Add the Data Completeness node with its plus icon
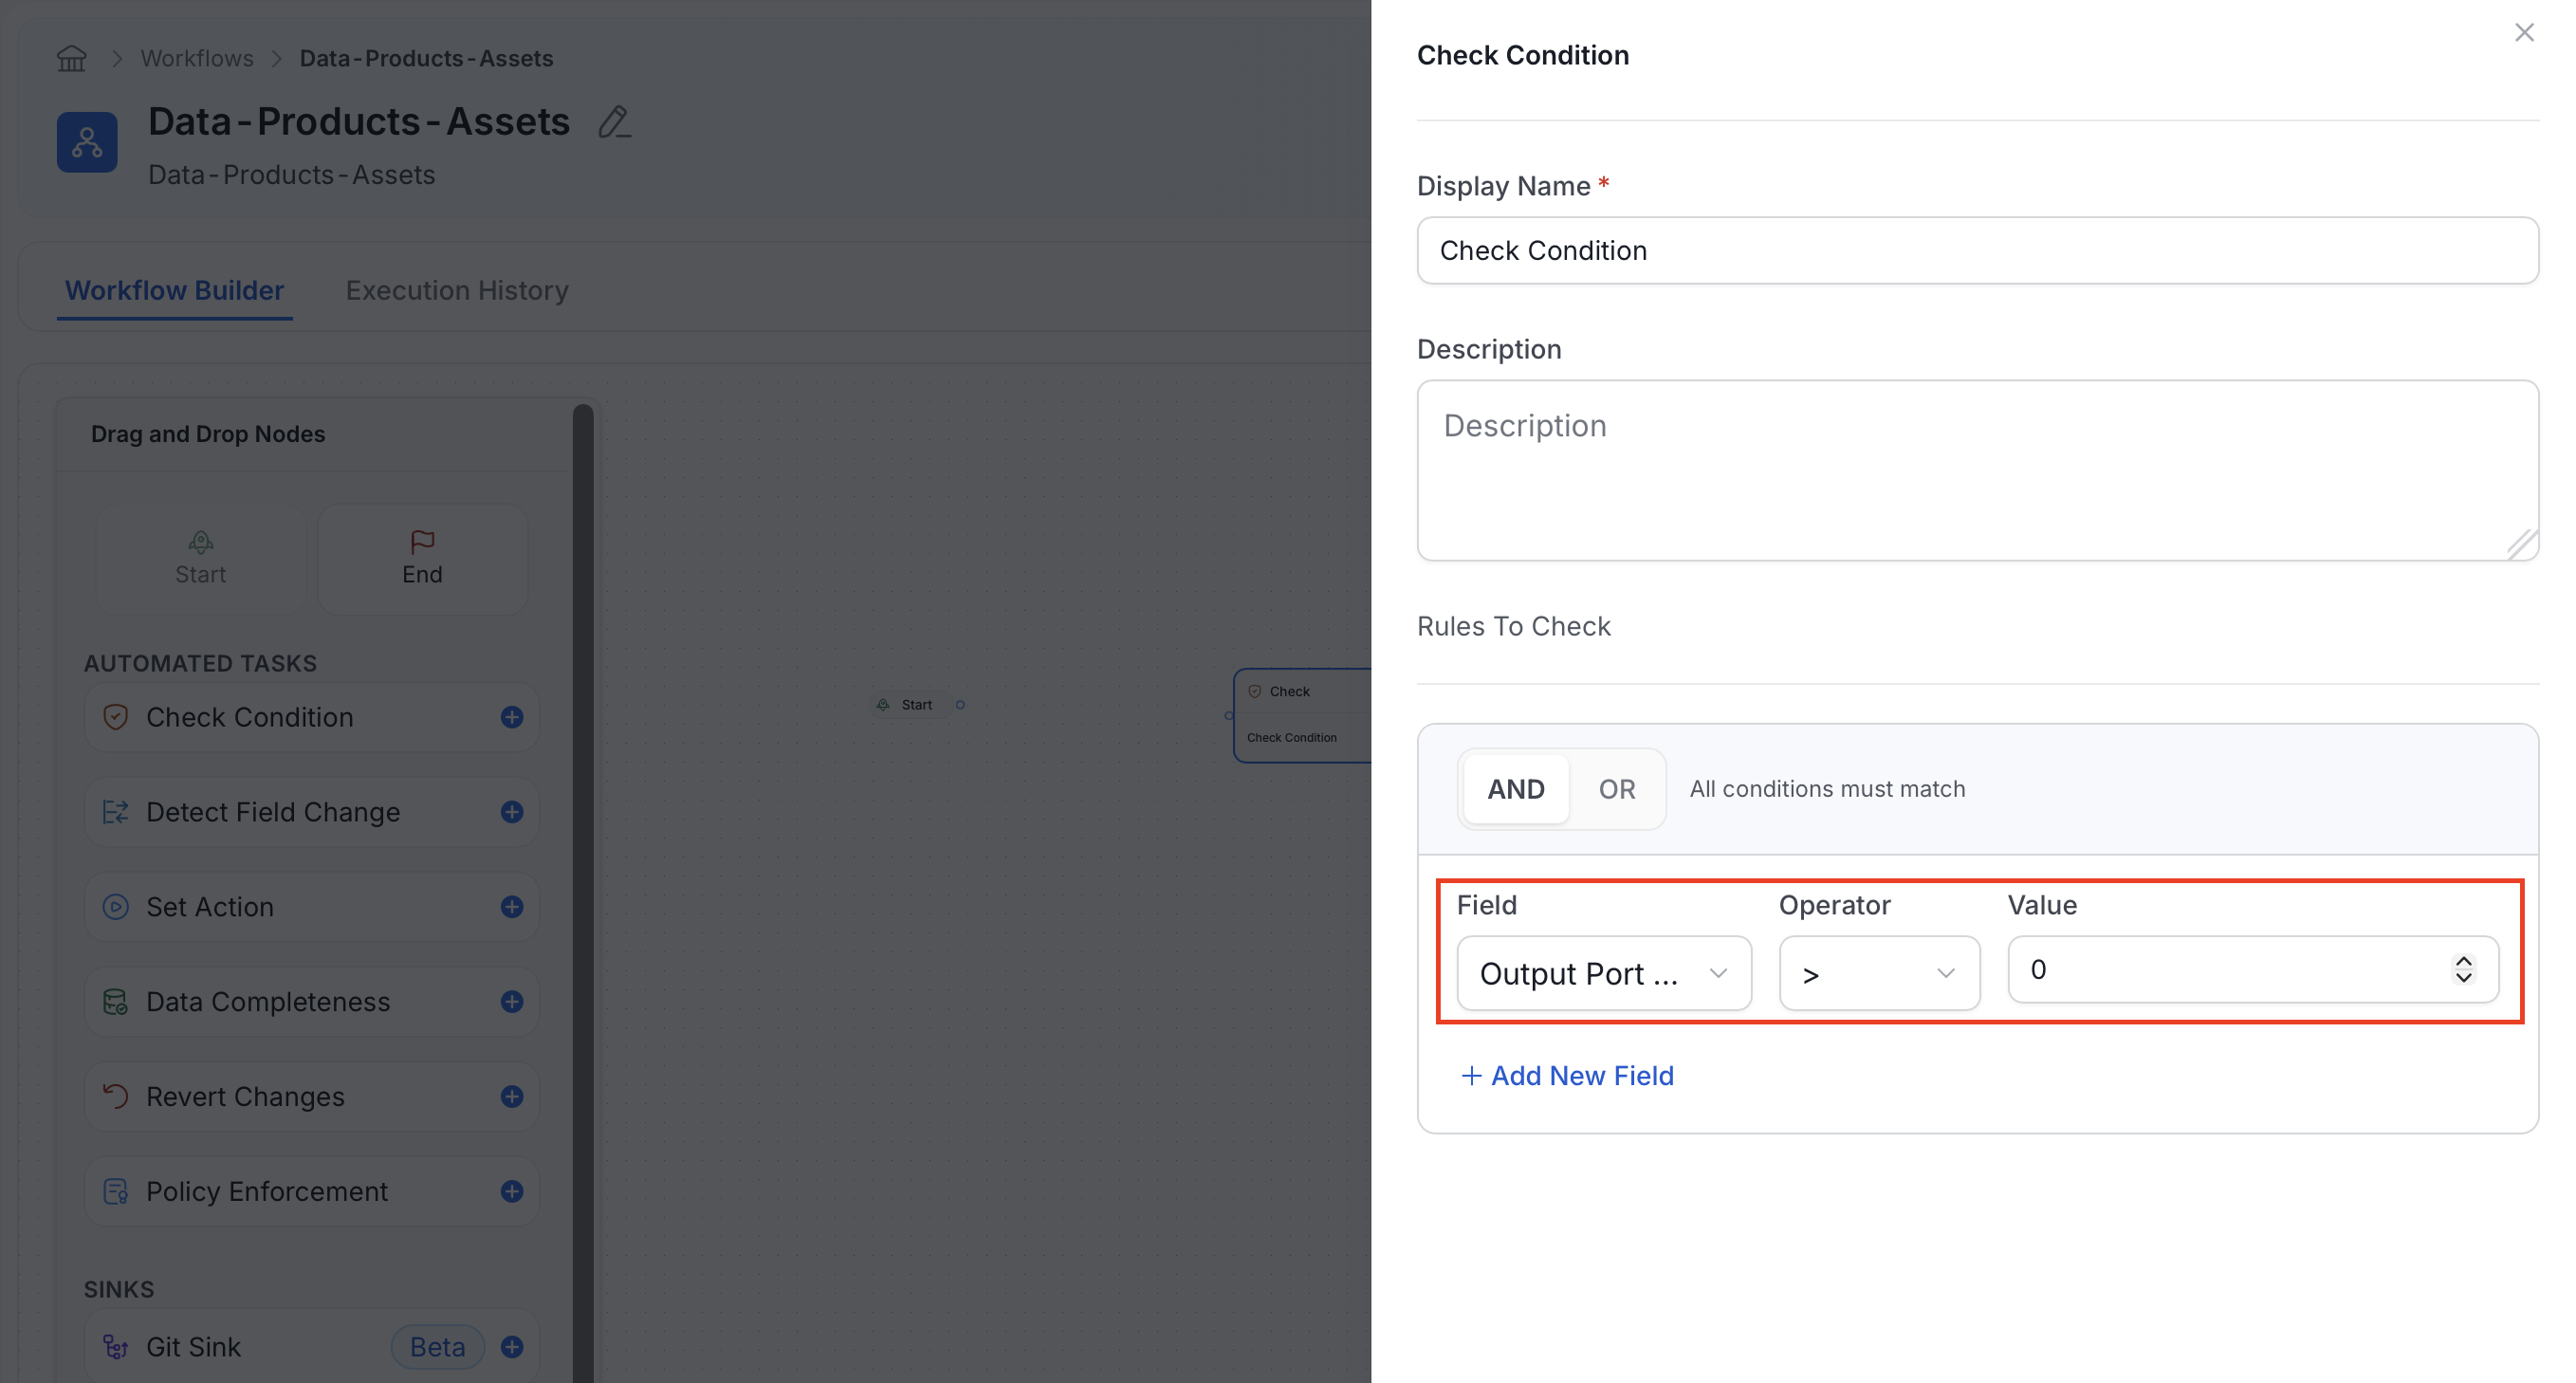The height and width of the screenshot is (1383, 2576). [x=512, y=1001]
